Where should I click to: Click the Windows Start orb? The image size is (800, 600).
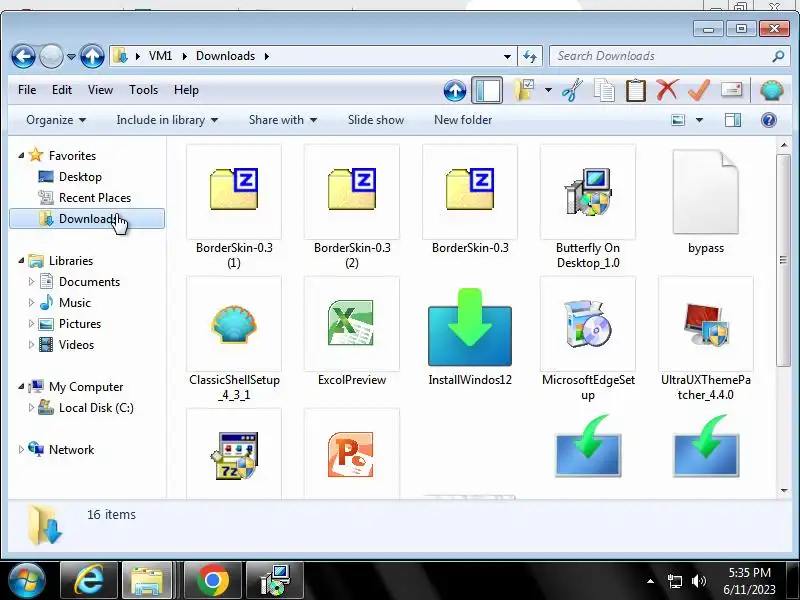click(27, 580)
